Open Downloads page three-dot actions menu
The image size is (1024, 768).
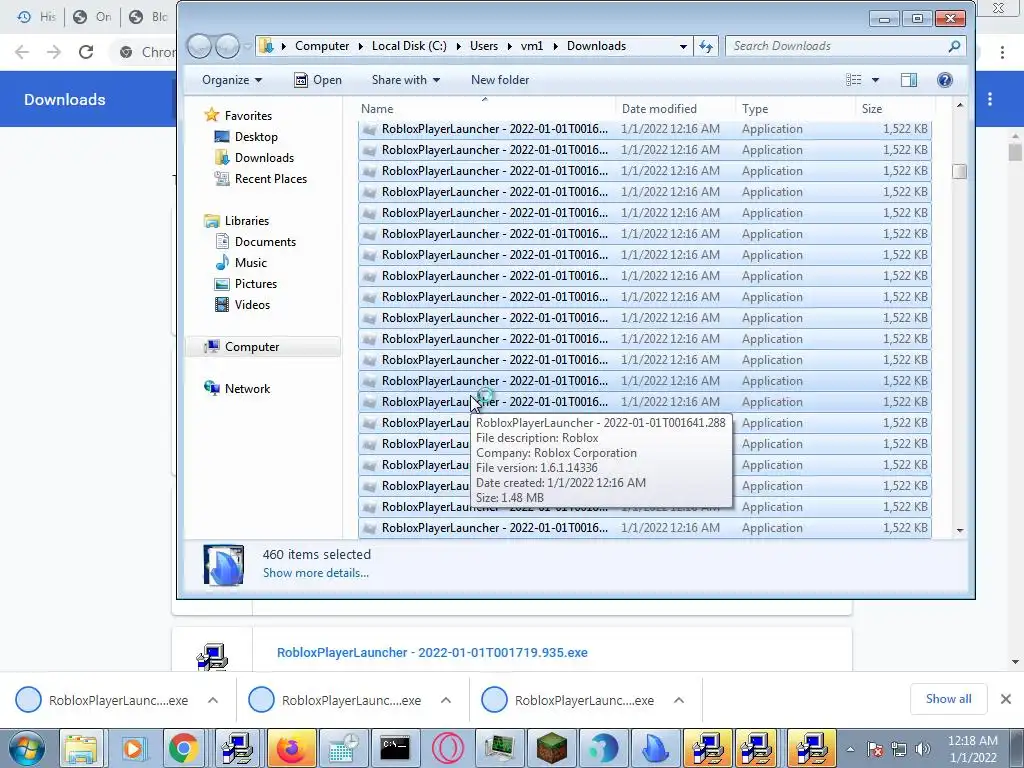990,99
